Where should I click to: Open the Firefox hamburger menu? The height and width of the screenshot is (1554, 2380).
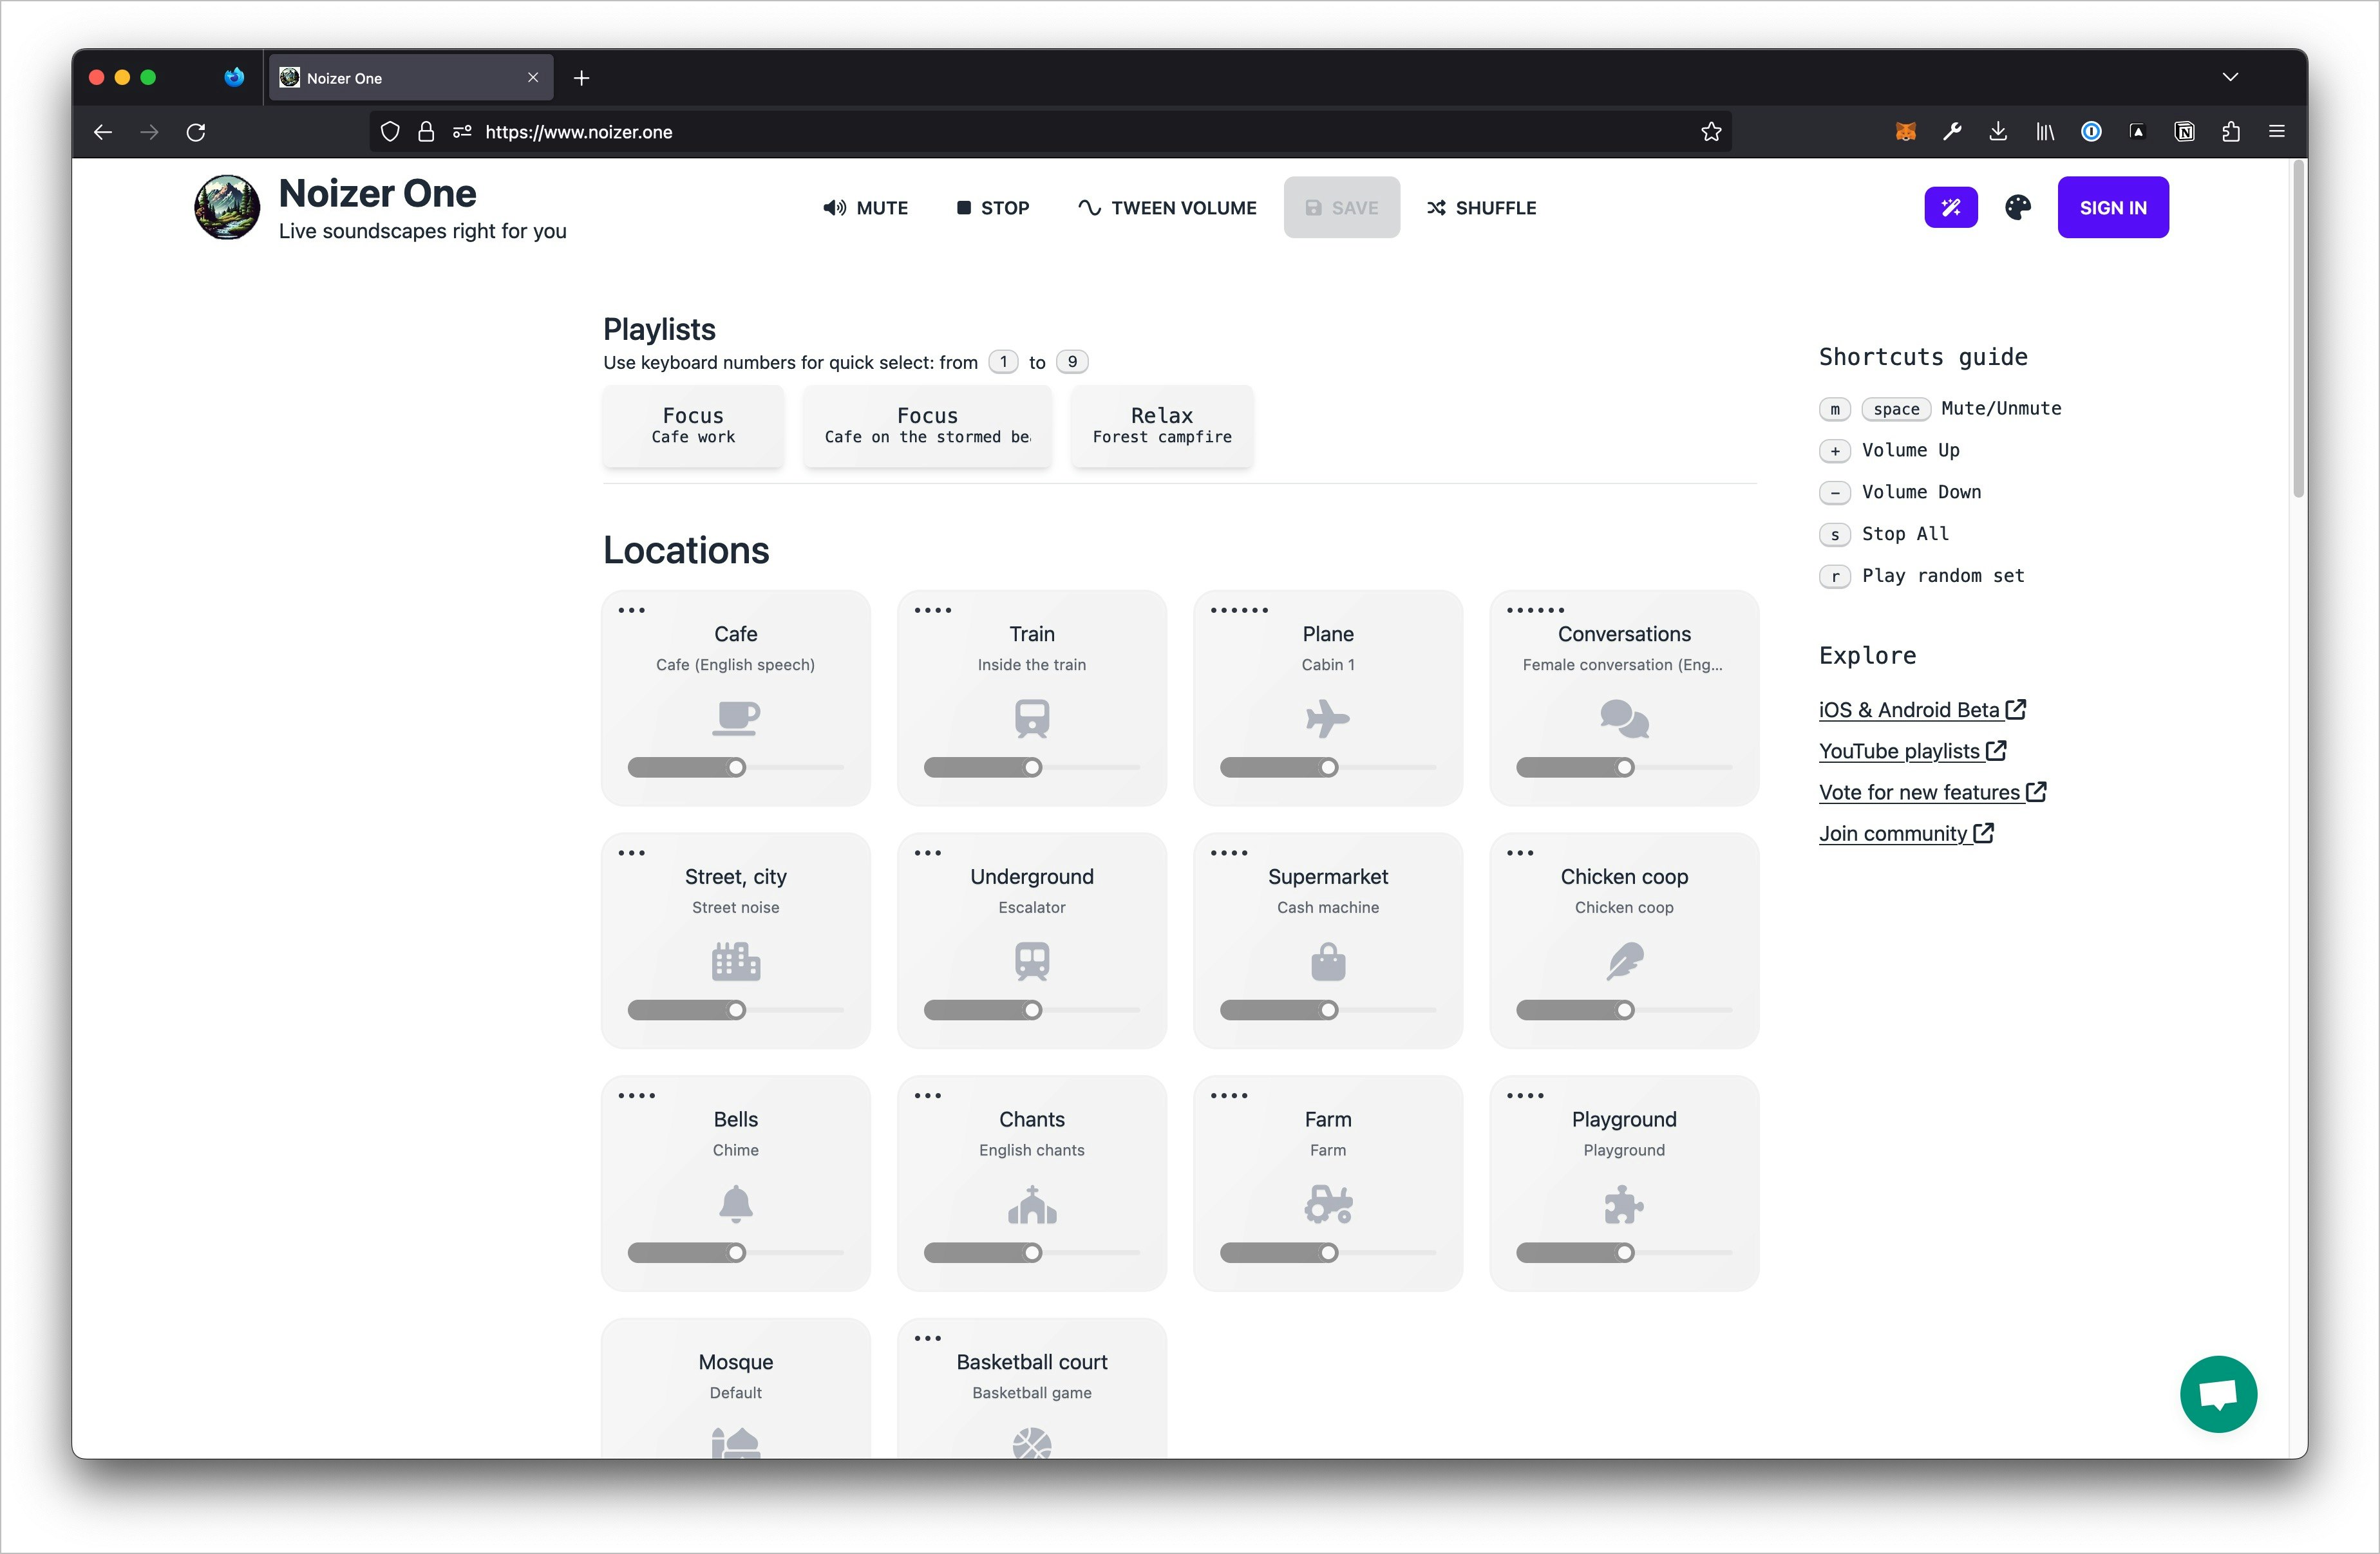tap(2276, 131)
